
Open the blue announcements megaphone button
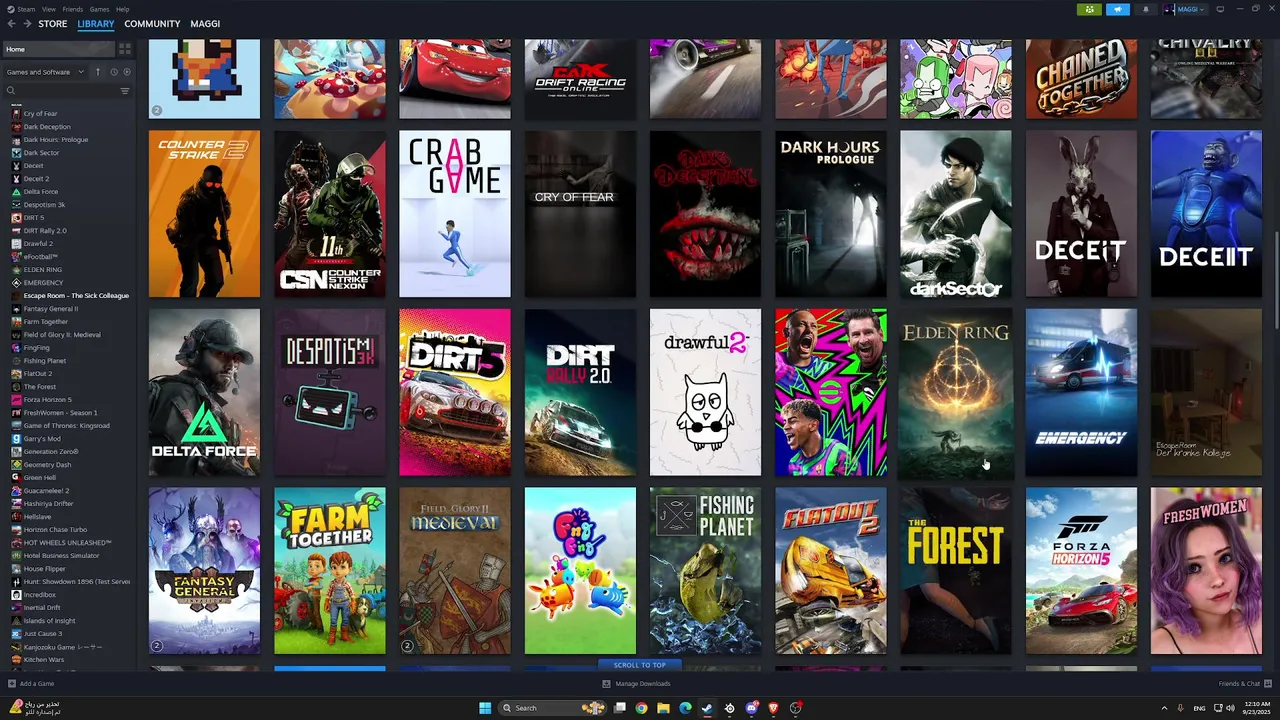click(1118, 9)
